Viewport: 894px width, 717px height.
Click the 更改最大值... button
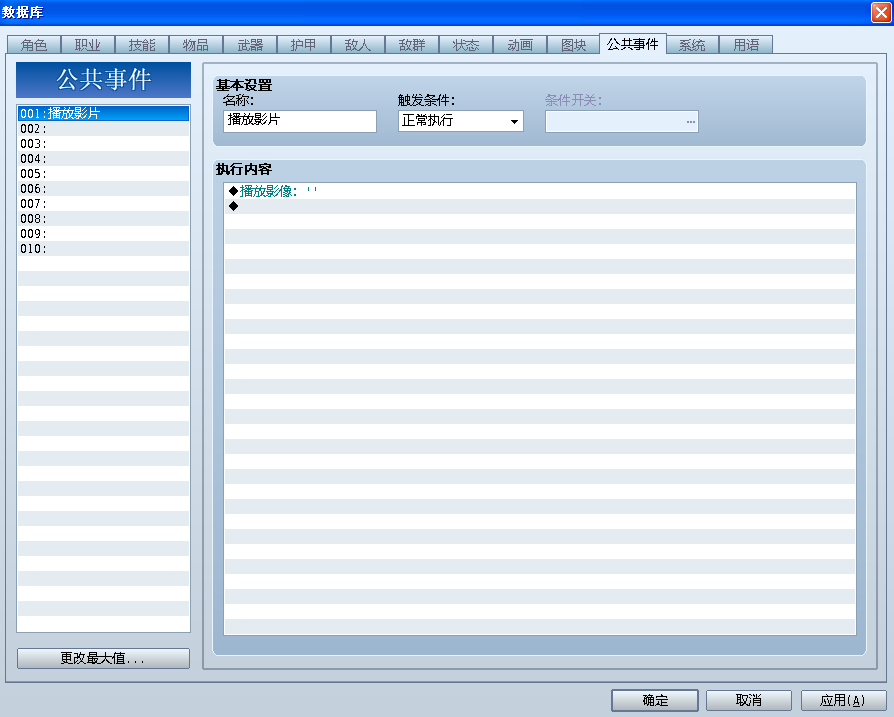click(103, 658)
